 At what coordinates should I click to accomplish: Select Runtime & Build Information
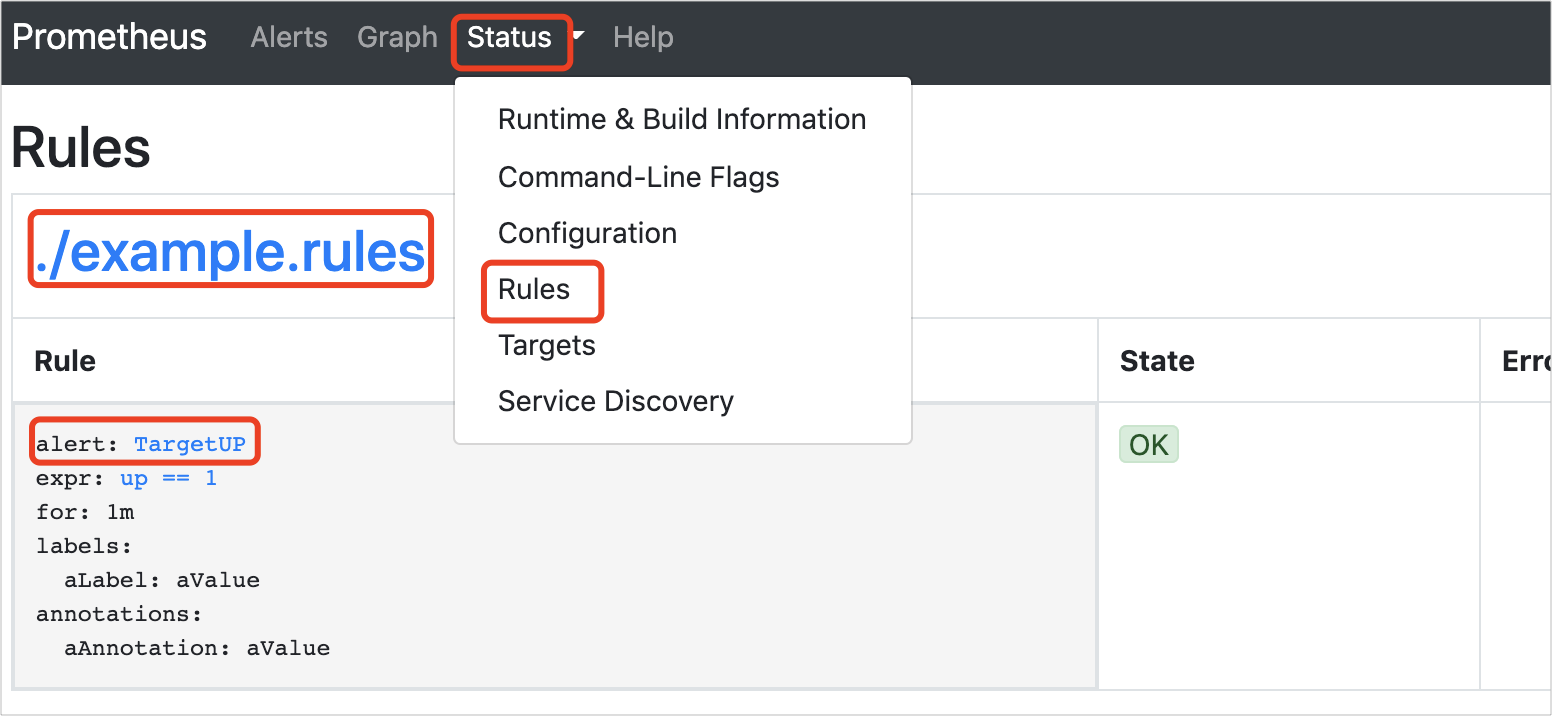pos(682,119)
